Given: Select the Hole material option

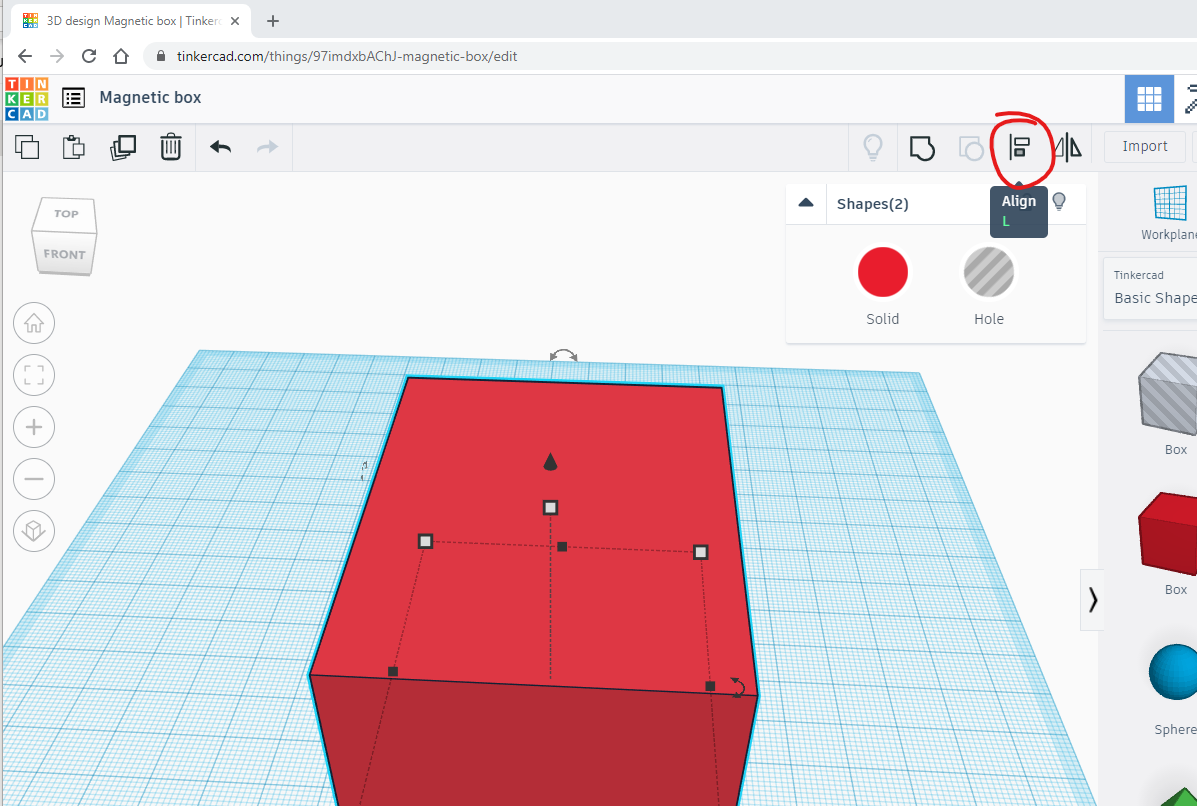Looking at the screenshot, I should [988, 272].
